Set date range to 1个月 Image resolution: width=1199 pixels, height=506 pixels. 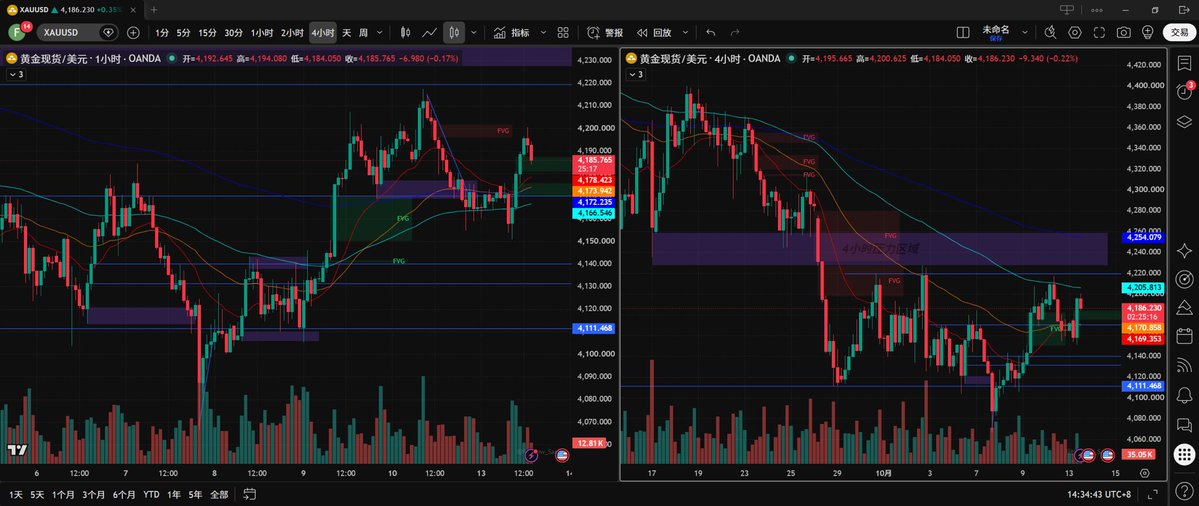[x=63, y=494]
